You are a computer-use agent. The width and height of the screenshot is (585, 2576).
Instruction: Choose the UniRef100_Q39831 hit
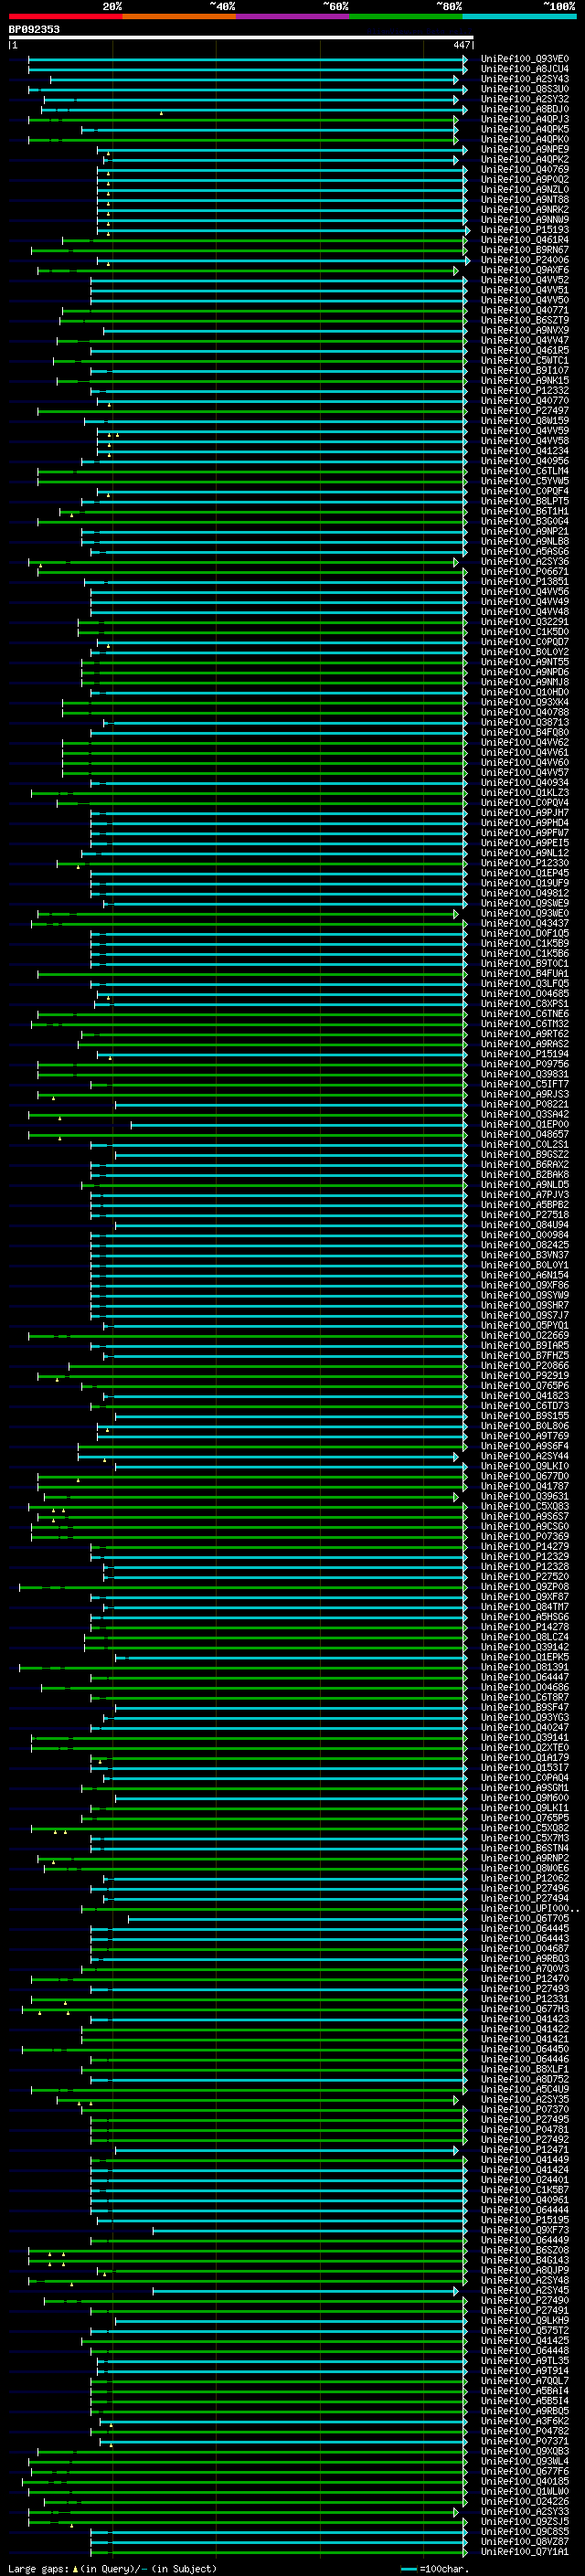pos(524,1074)
